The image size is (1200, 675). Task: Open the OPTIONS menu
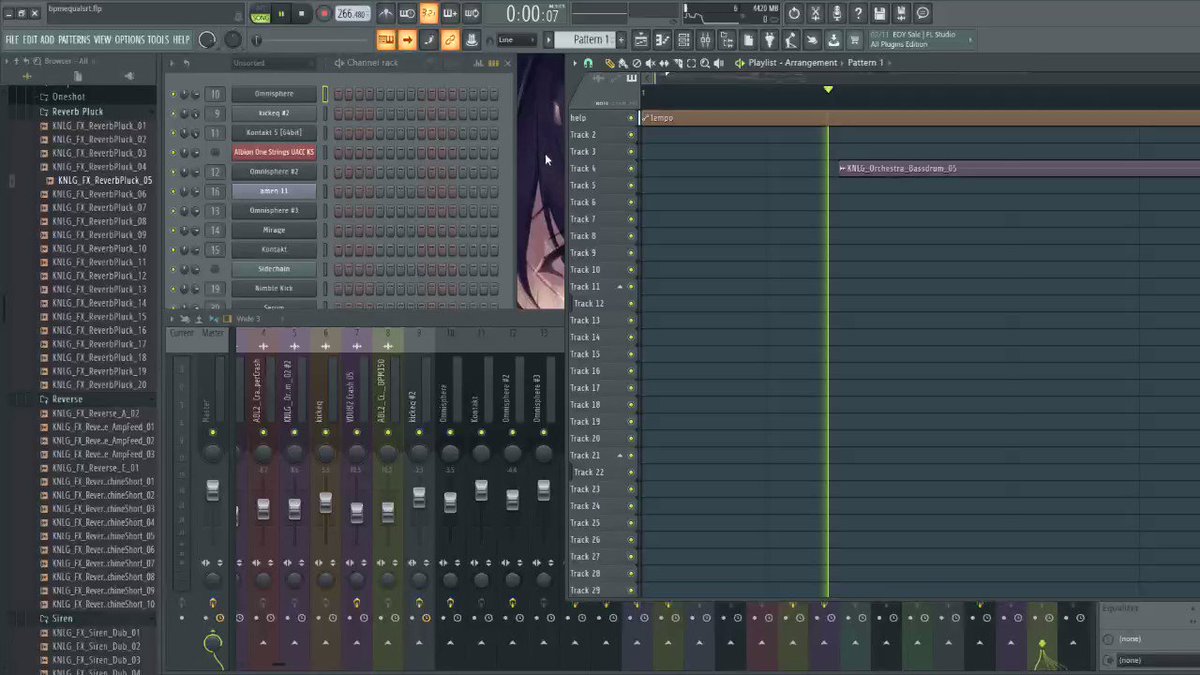(129, 39)
